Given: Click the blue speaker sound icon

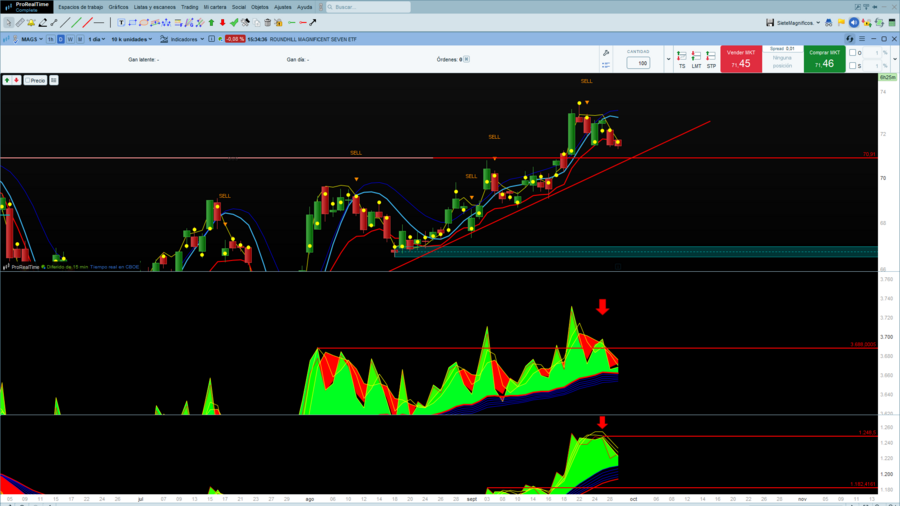Looking at the screenshot, I should (x=854, y=23).
